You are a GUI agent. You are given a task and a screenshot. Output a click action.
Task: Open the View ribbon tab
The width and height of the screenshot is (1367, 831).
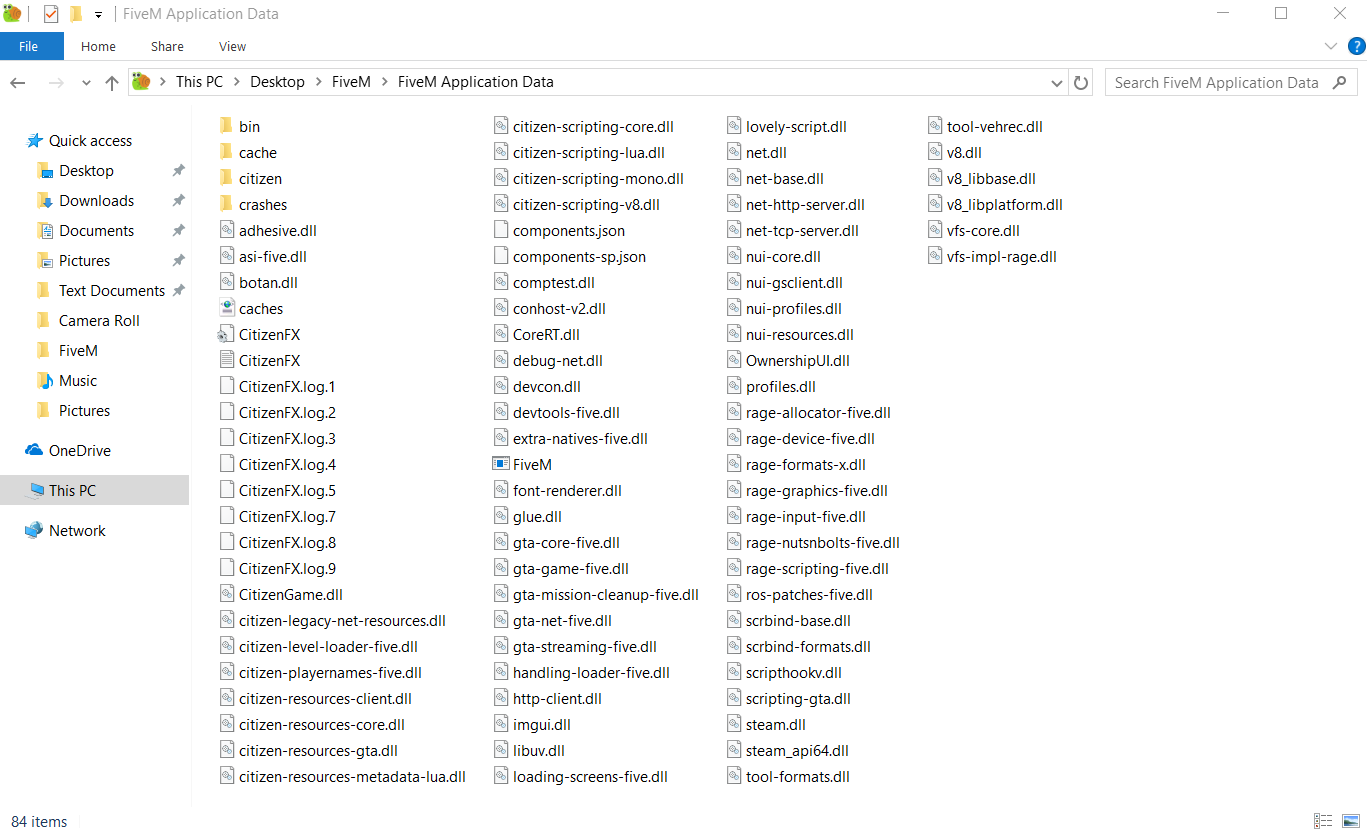(233, 46)
